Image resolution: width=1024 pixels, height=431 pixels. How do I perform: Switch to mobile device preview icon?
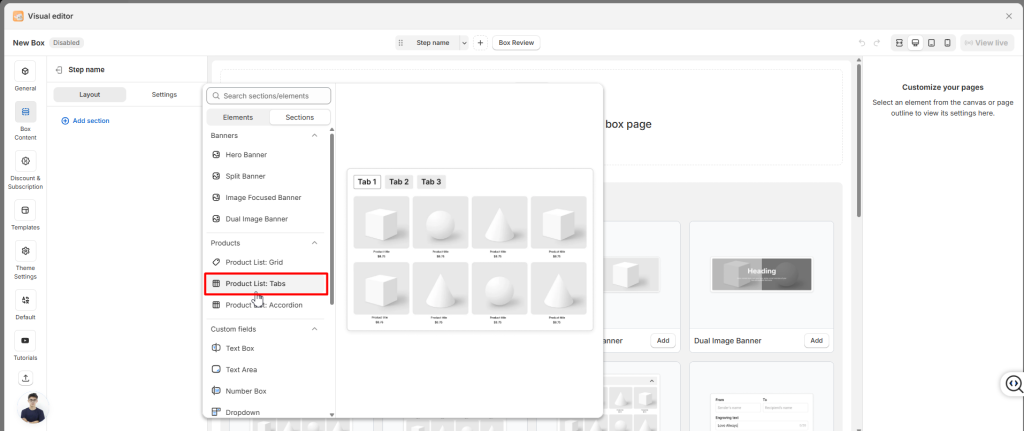(x=948, y=43)
